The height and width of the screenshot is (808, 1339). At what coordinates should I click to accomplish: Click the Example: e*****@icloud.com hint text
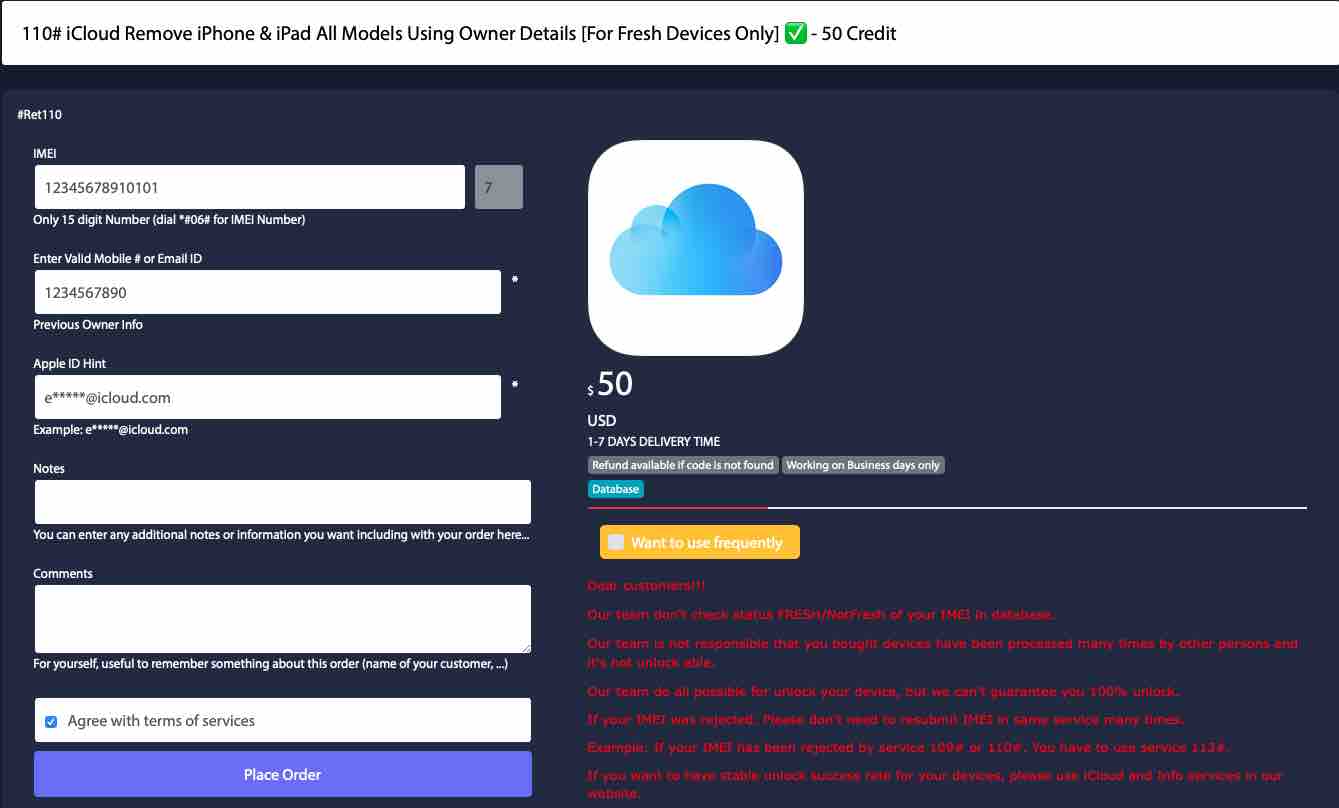point(111,430)
